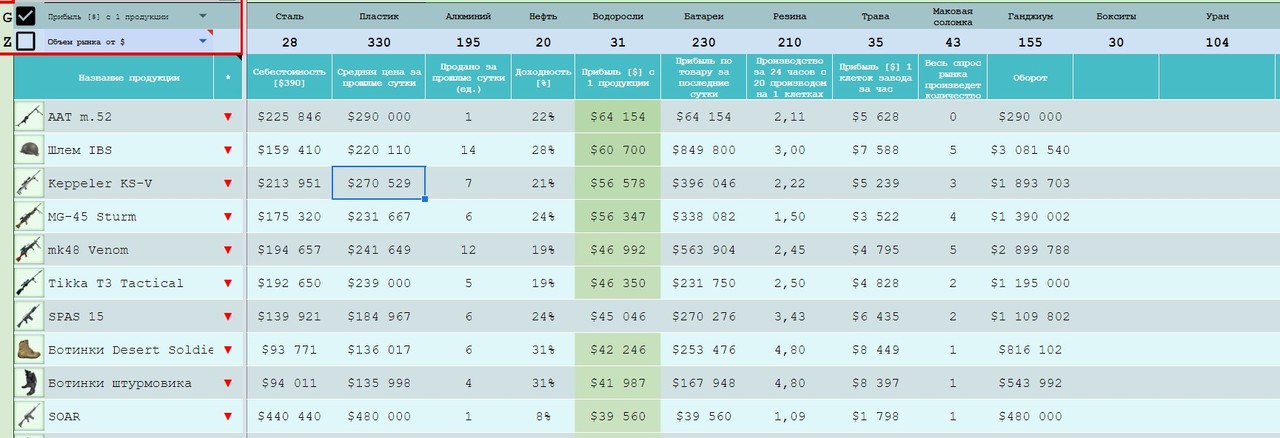The width and height of the screenshot is (1280, 438).
Task: Select the SOAR average price $480 000 cell
Action: (x=379, y=417)
